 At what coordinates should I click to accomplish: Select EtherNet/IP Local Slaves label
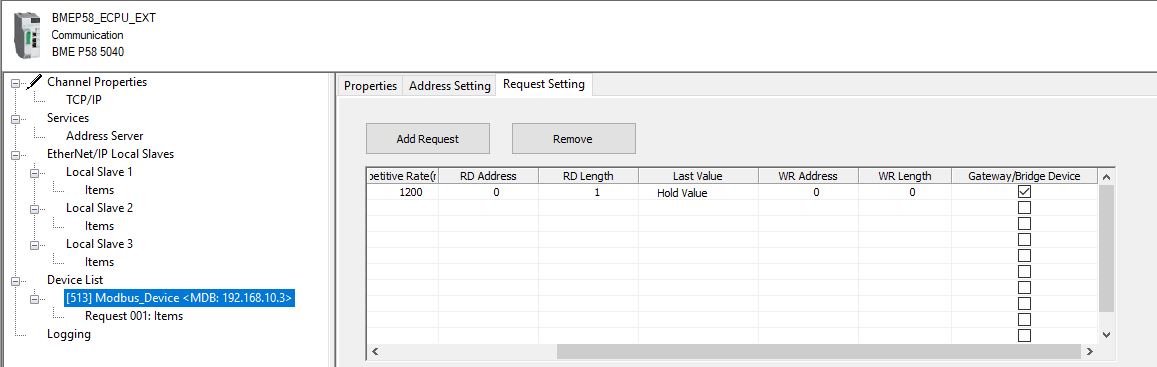[111, 154]
